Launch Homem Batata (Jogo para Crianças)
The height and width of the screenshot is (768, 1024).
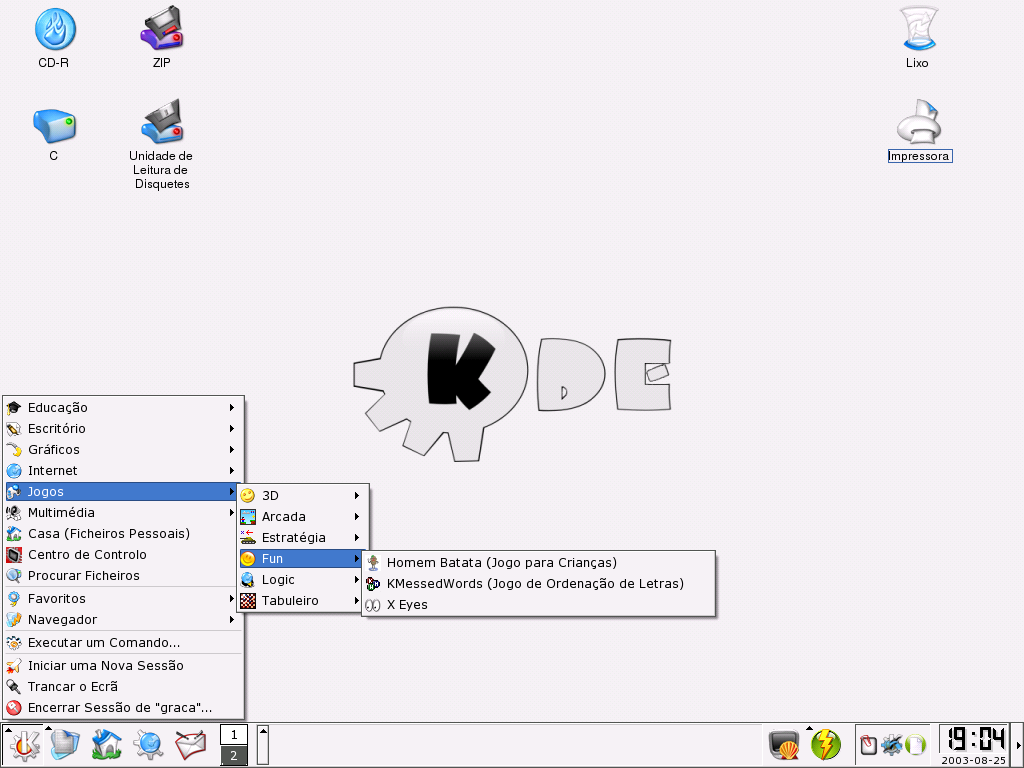(538, 562)
